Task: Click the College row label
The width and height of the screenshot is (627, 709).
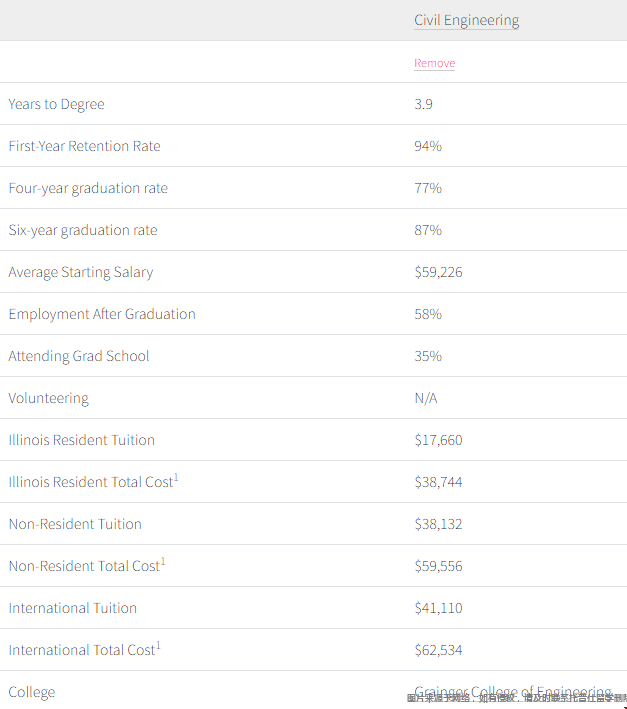Action: [32, 692]
